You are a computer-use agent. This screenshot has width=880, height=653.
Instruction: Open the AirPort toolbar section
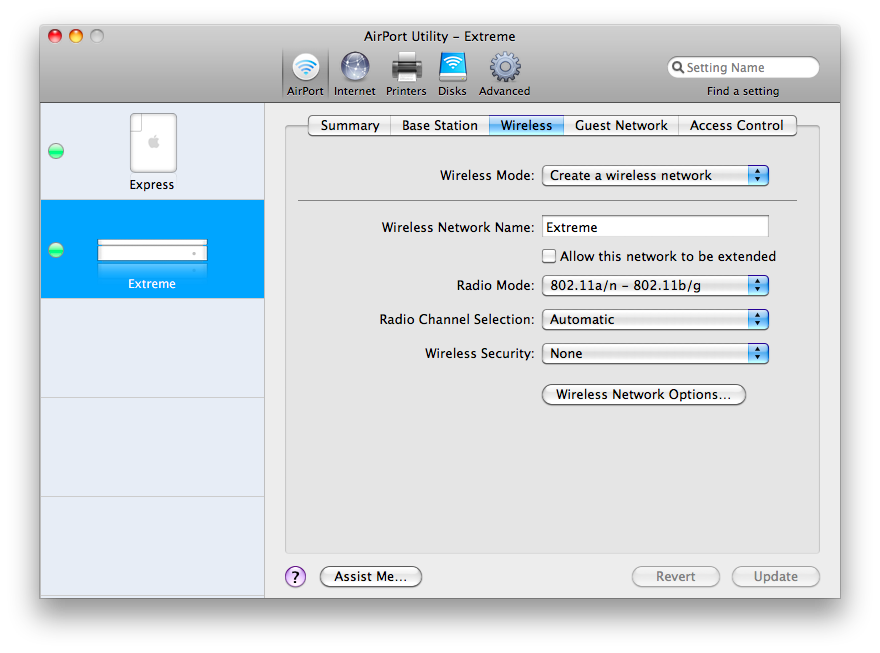305,74
